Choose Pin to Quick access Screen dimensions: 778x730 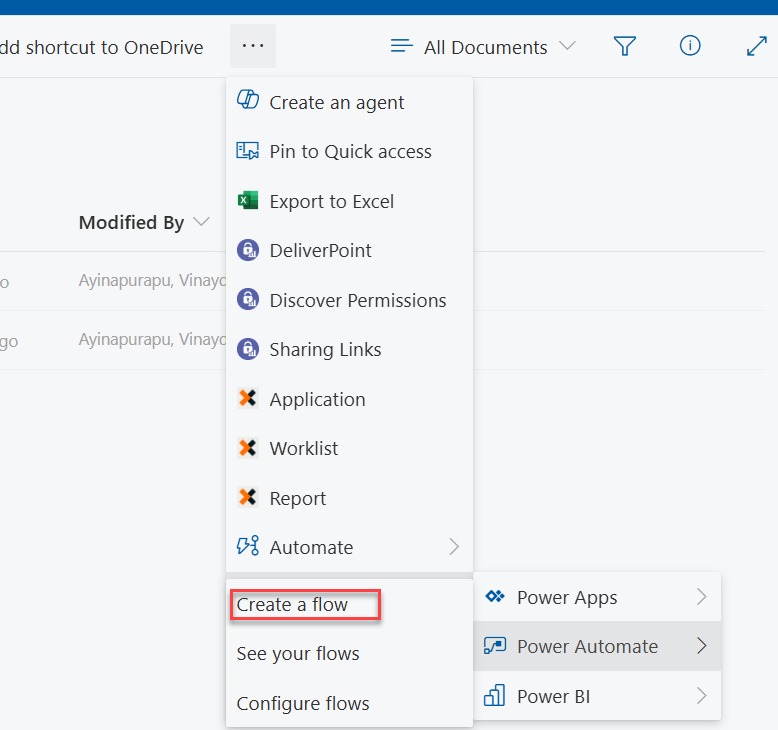pos(350,151)
